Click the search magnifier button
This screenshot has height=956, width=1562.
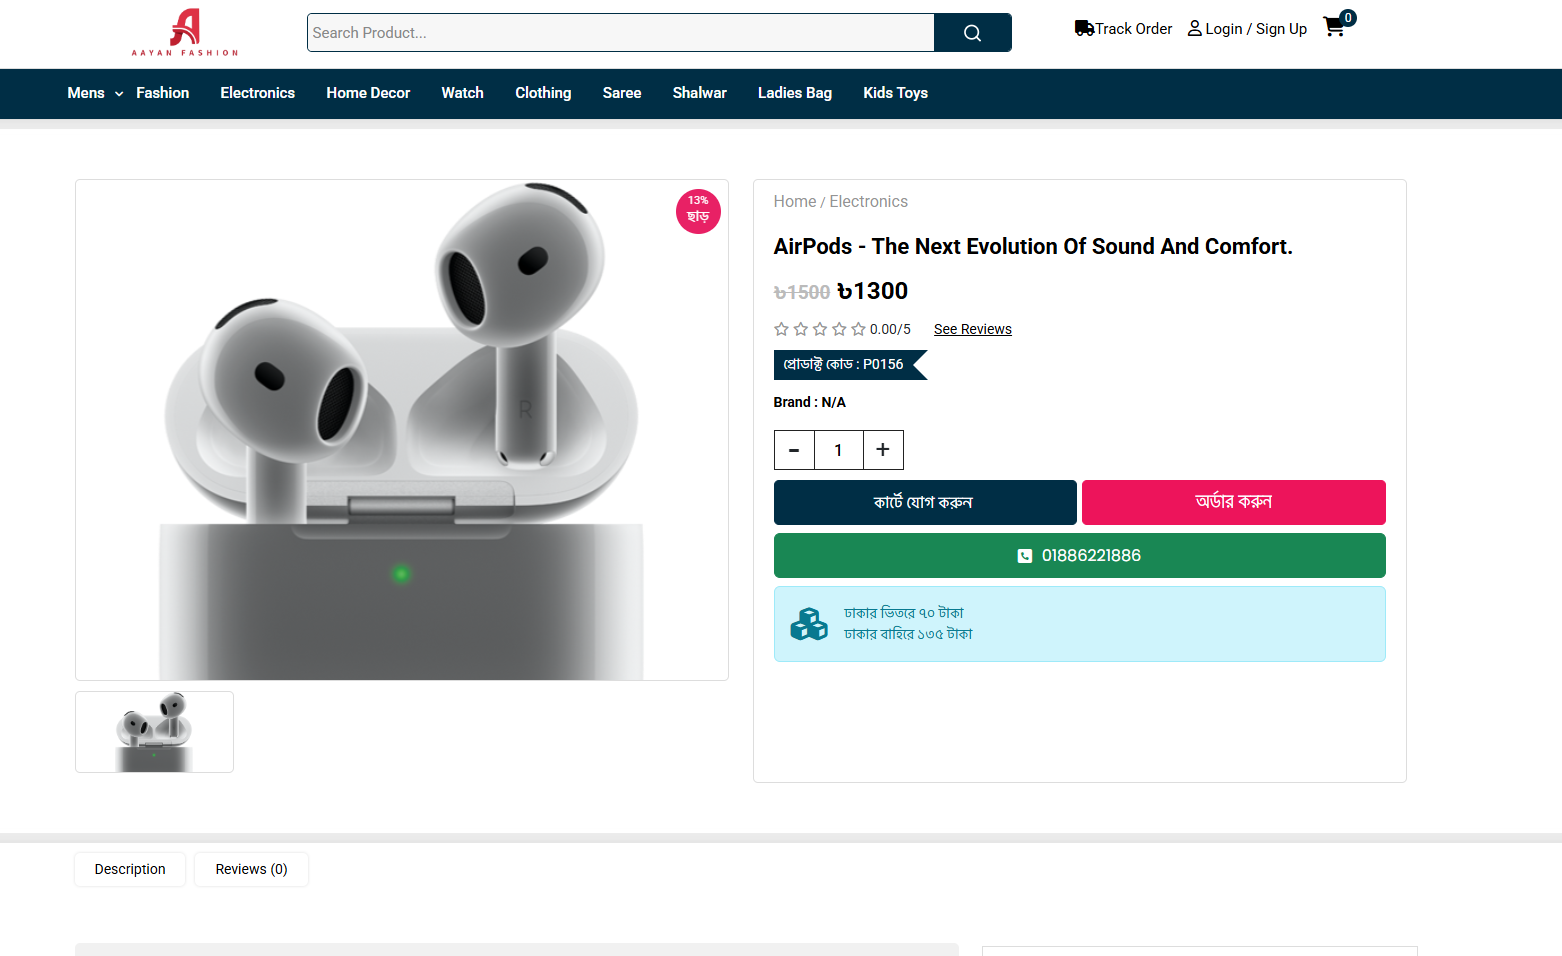(972, 33)
